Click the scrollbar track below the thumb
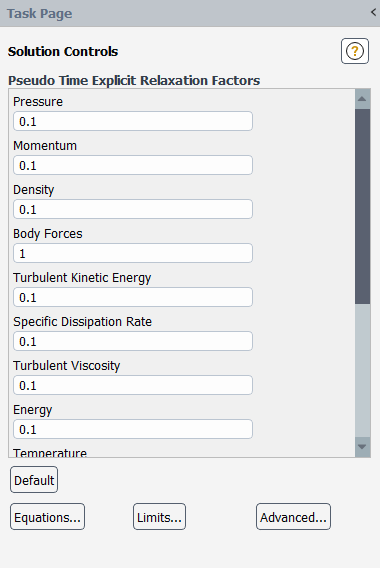The height and width of the screenshot is (568, 380). 362,370
